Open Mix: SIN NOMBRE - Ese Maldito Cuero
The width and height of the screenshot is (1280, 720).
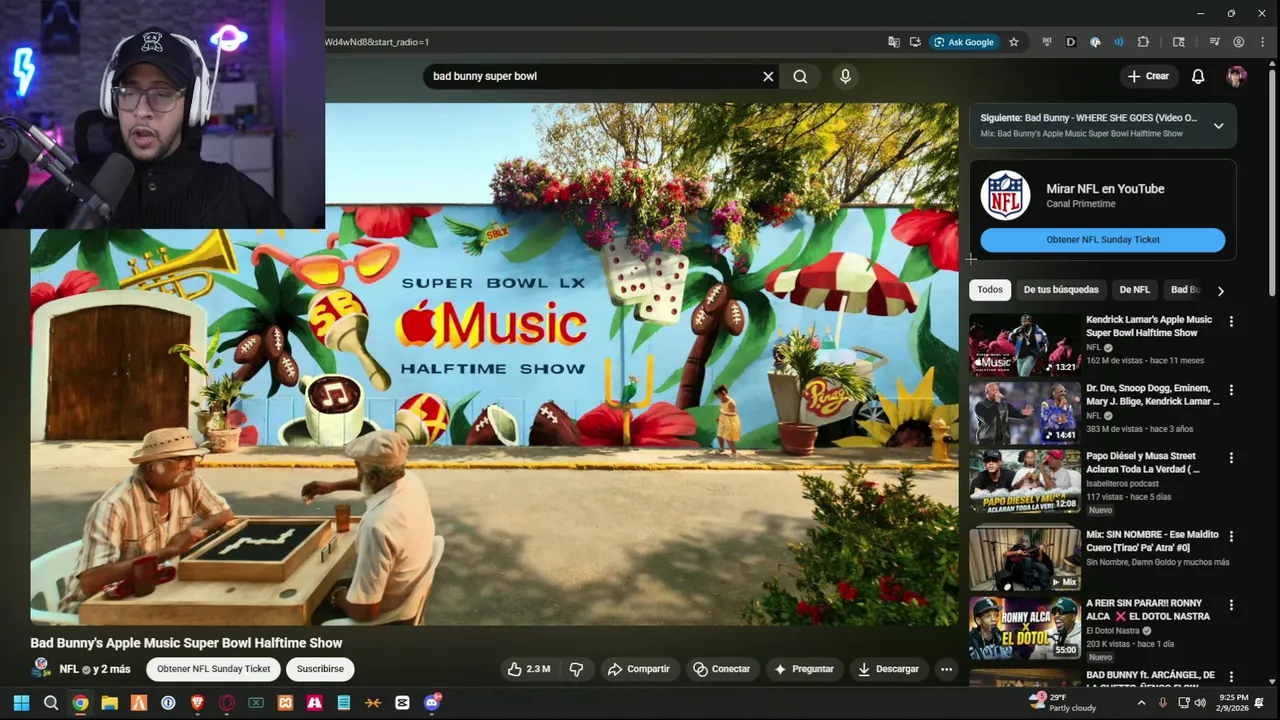(x=1152, y=541)
